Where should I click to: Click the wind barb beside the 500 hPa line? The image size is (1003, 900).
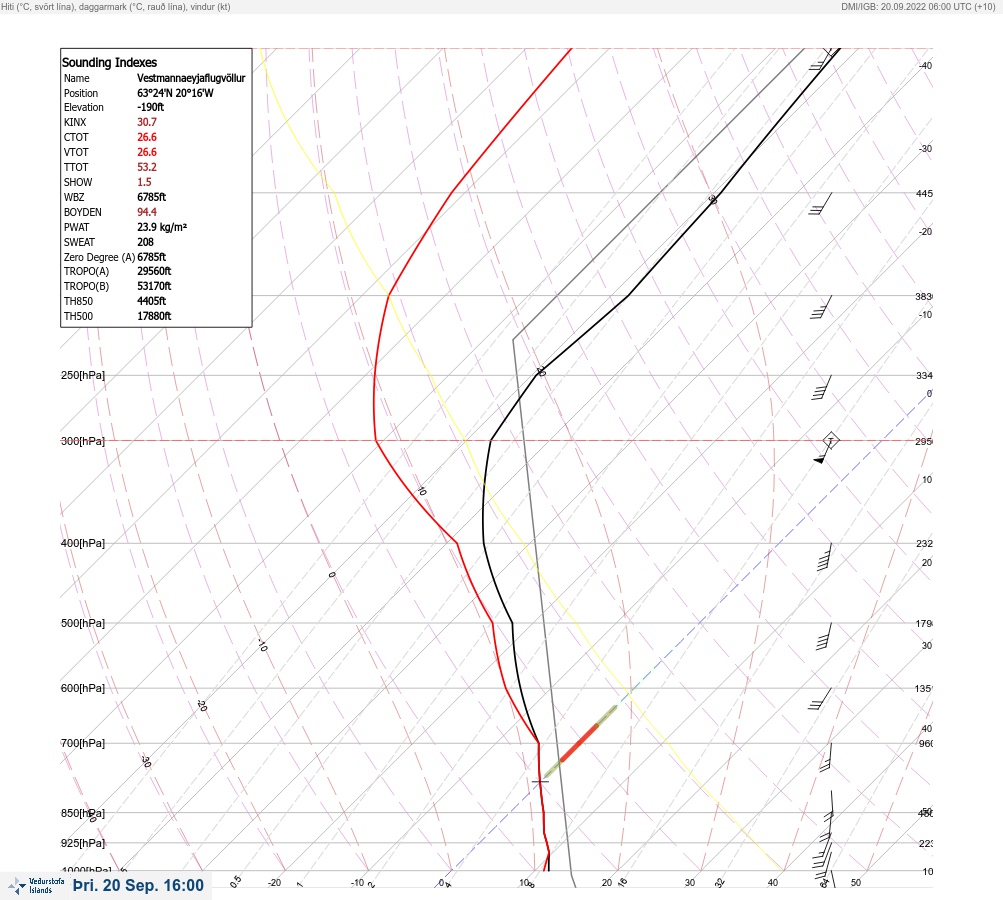point(824,636)
